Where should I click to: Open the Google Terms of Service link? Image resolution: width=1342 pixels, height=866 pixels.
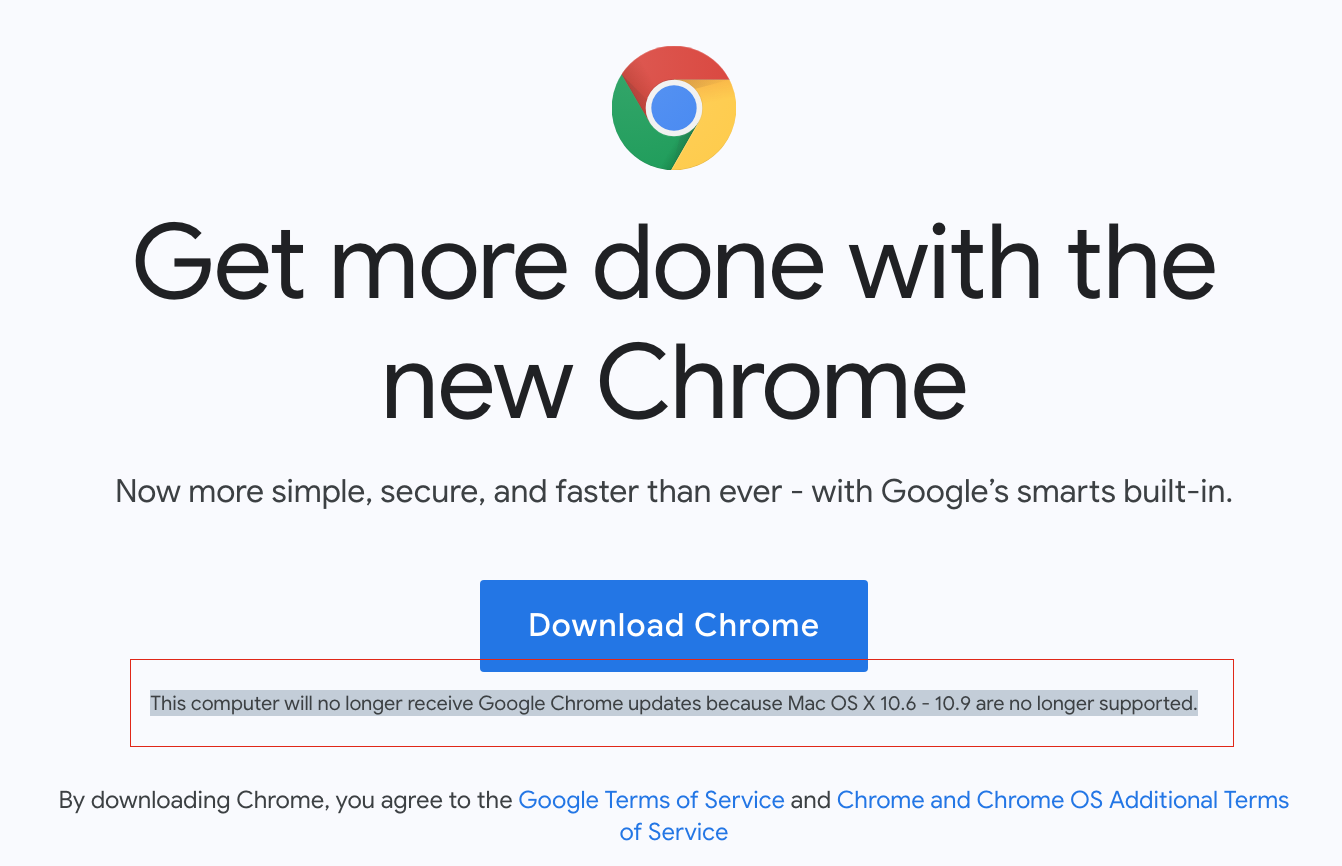click(x=651, y=800)
